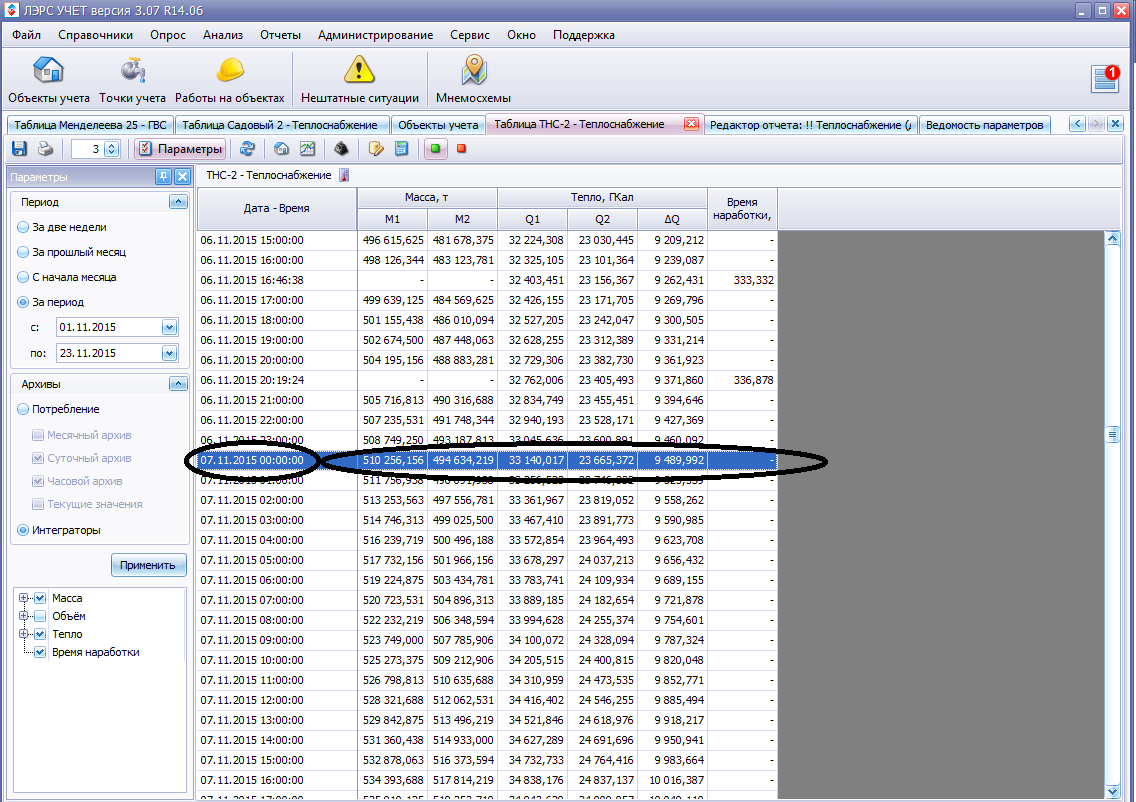Toggle the Часовой архив checkbox
The image size is (1136, 802).
coord(38,481)
